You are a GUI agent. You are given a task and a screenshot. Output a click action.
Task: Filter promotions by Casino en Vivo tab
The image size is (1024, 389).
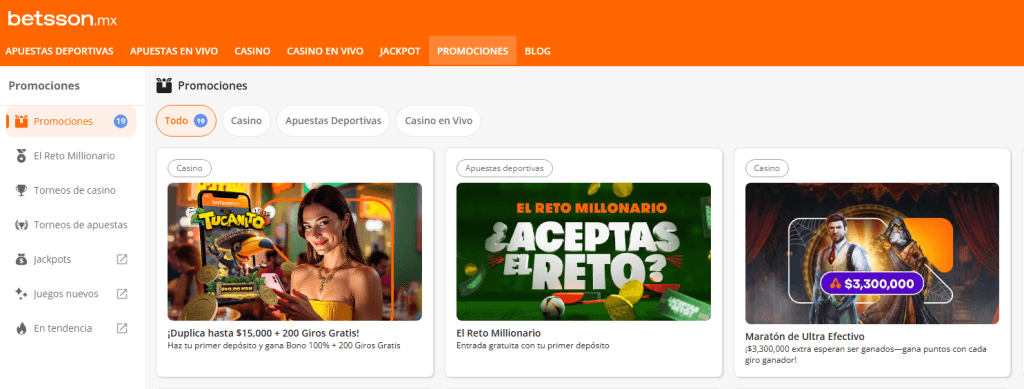438,121
